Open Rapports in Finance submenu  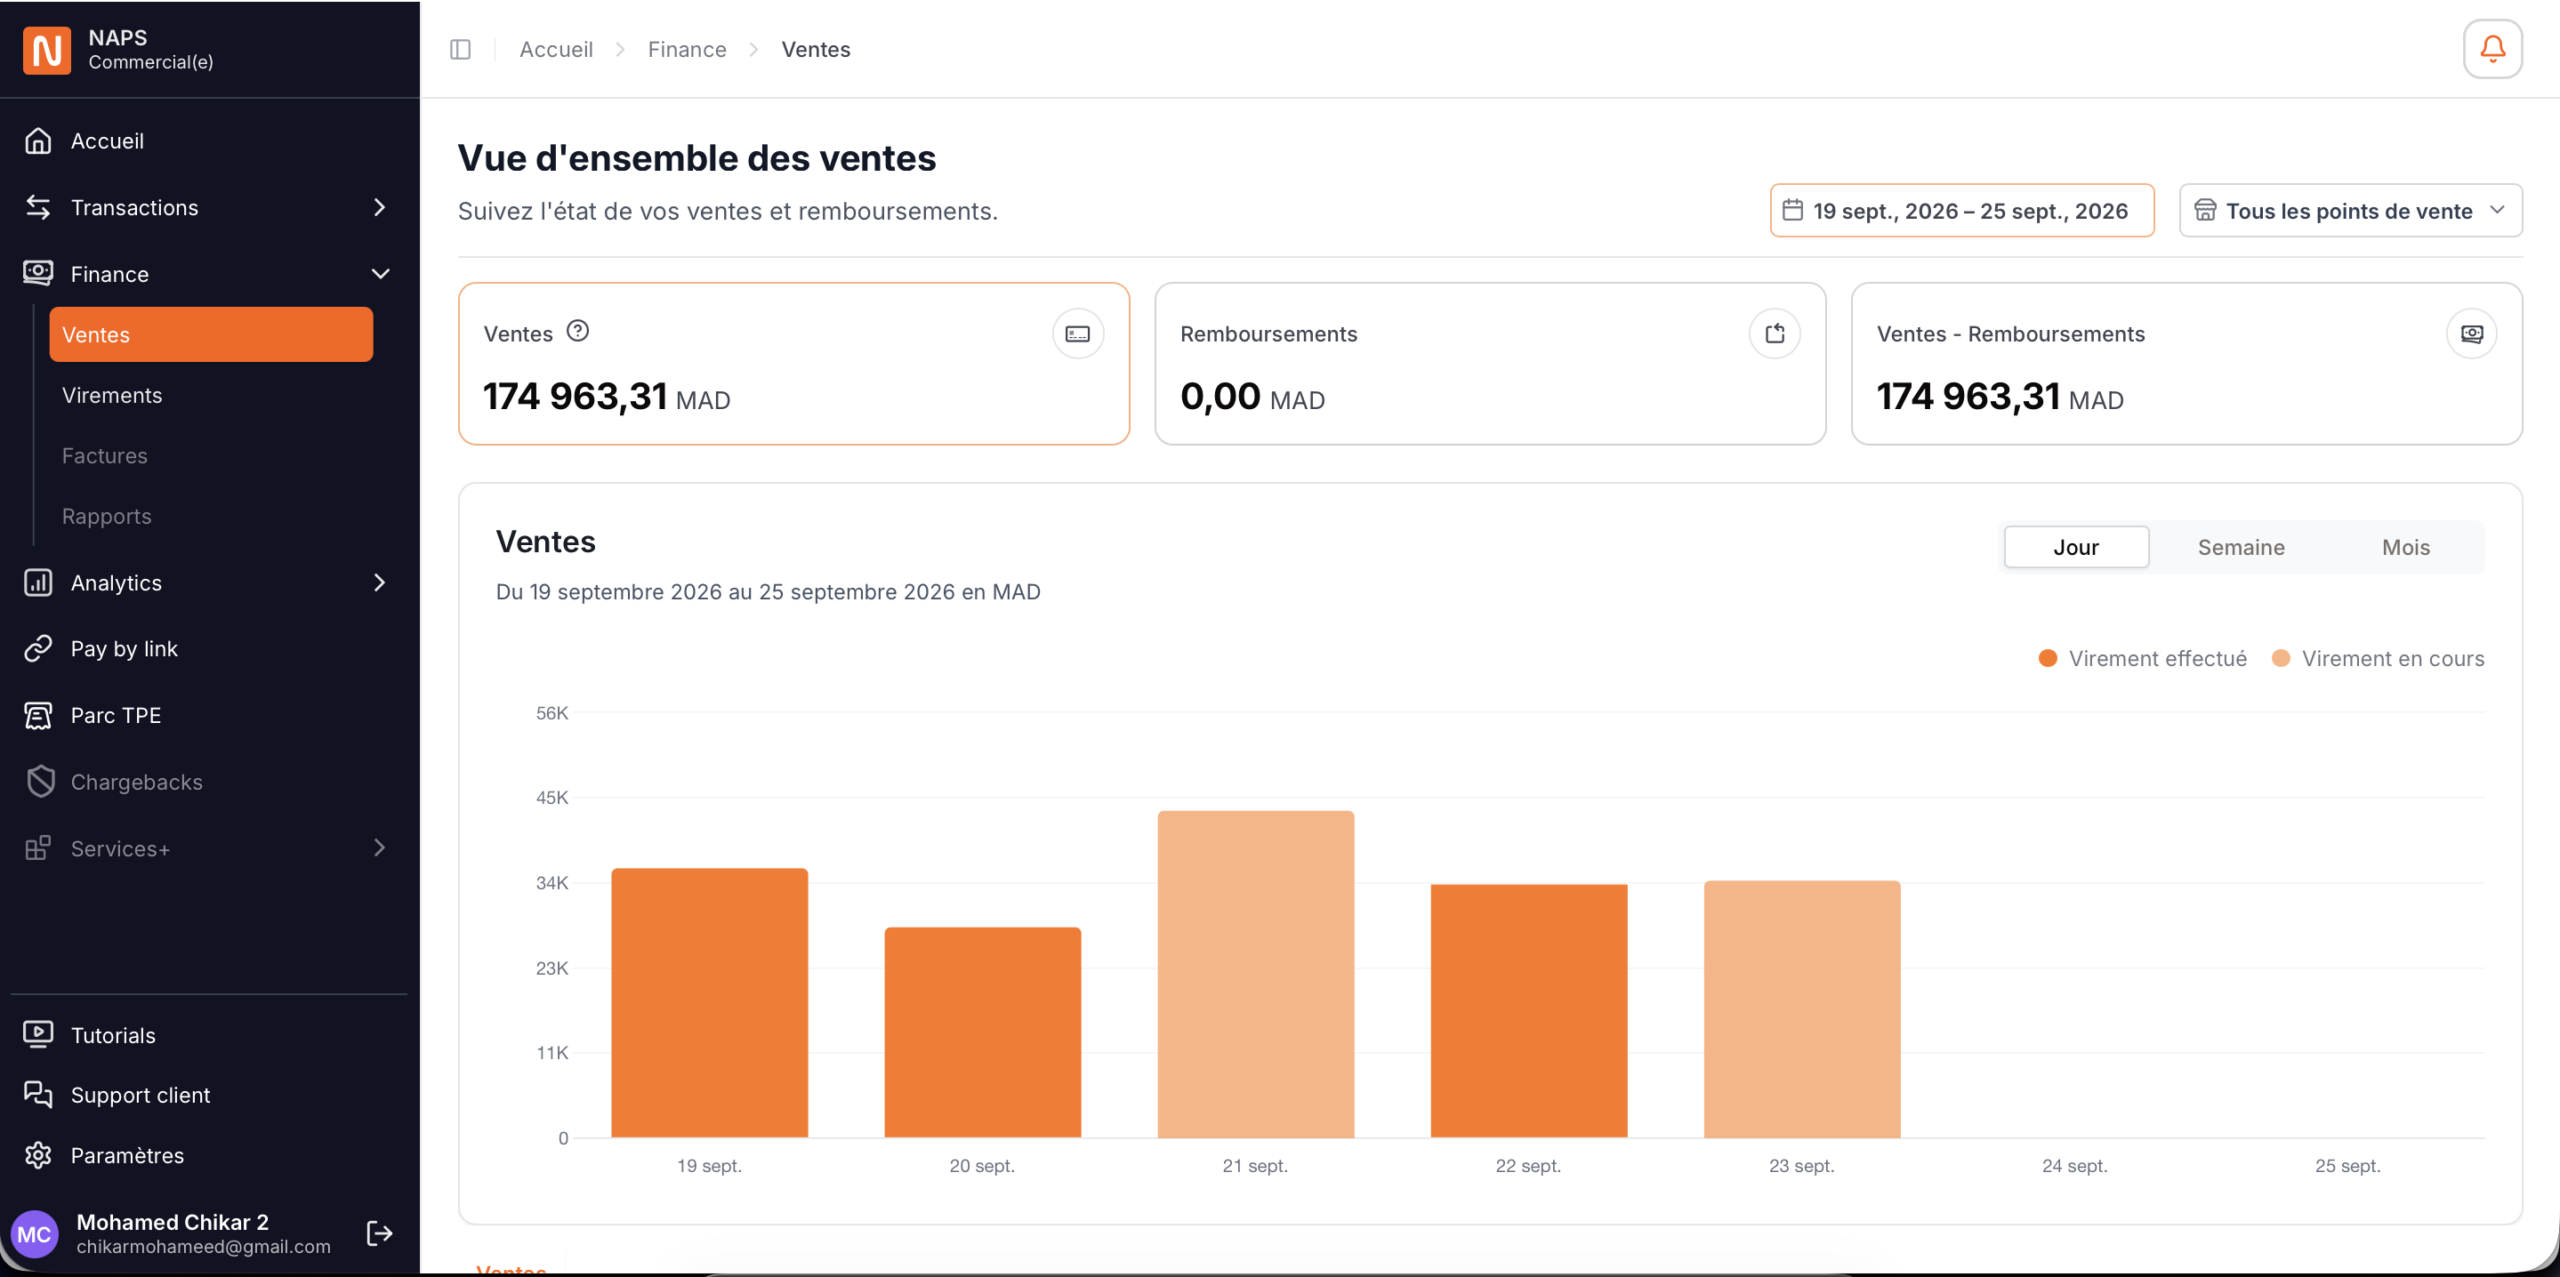click(211, 516)
